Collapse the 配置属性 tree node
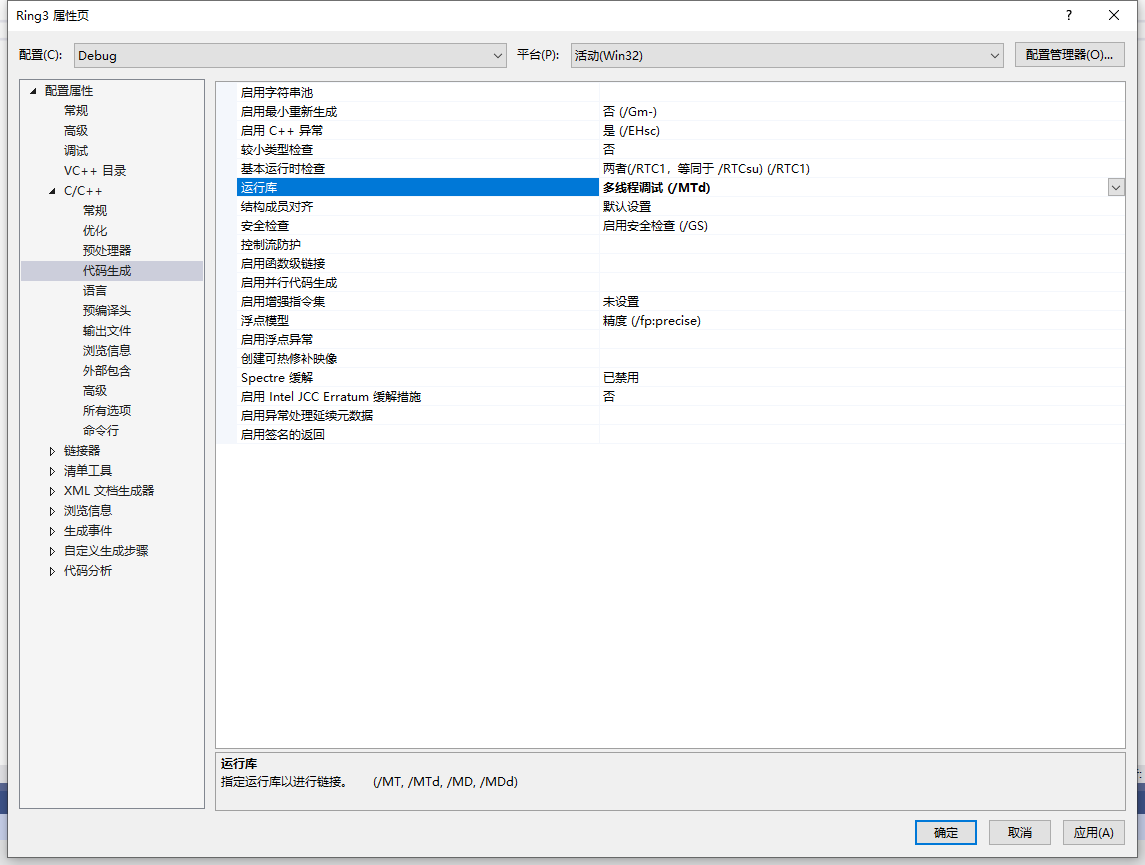Viewport: 1145px width, 865px height. click(33, 91)
